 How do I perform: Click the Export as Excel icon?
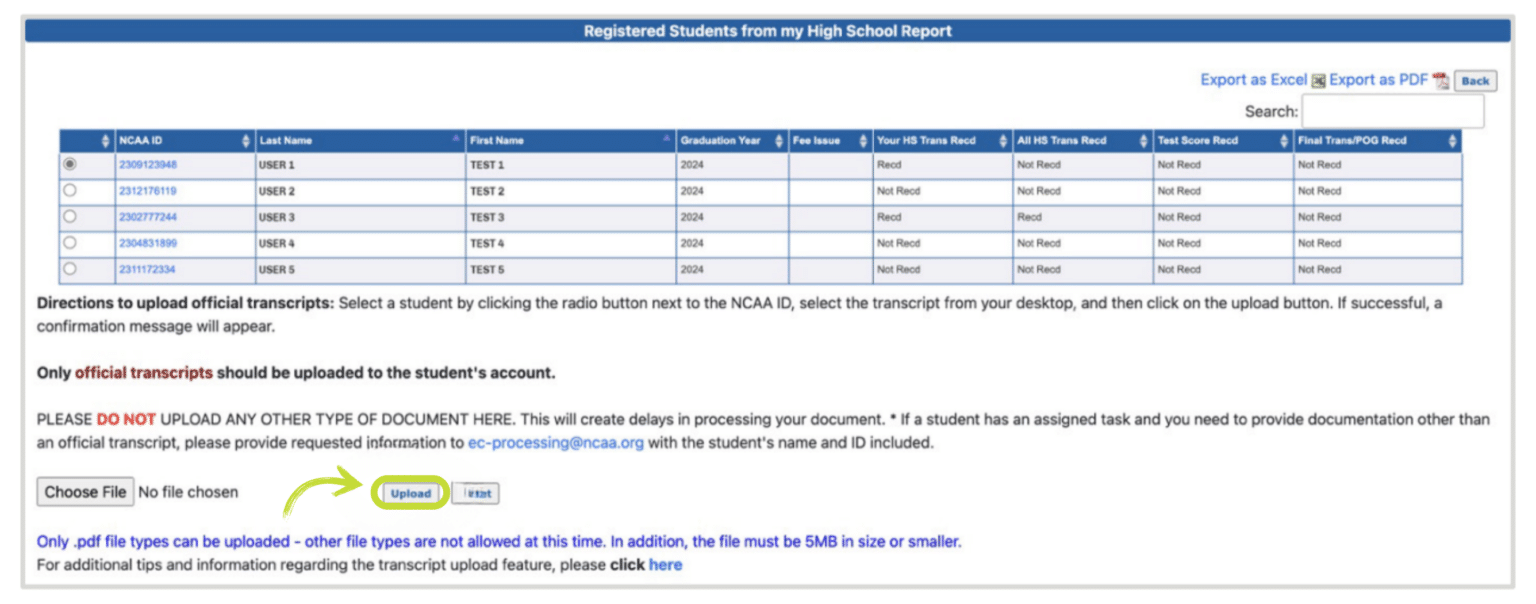click(x=1320, y=79)
